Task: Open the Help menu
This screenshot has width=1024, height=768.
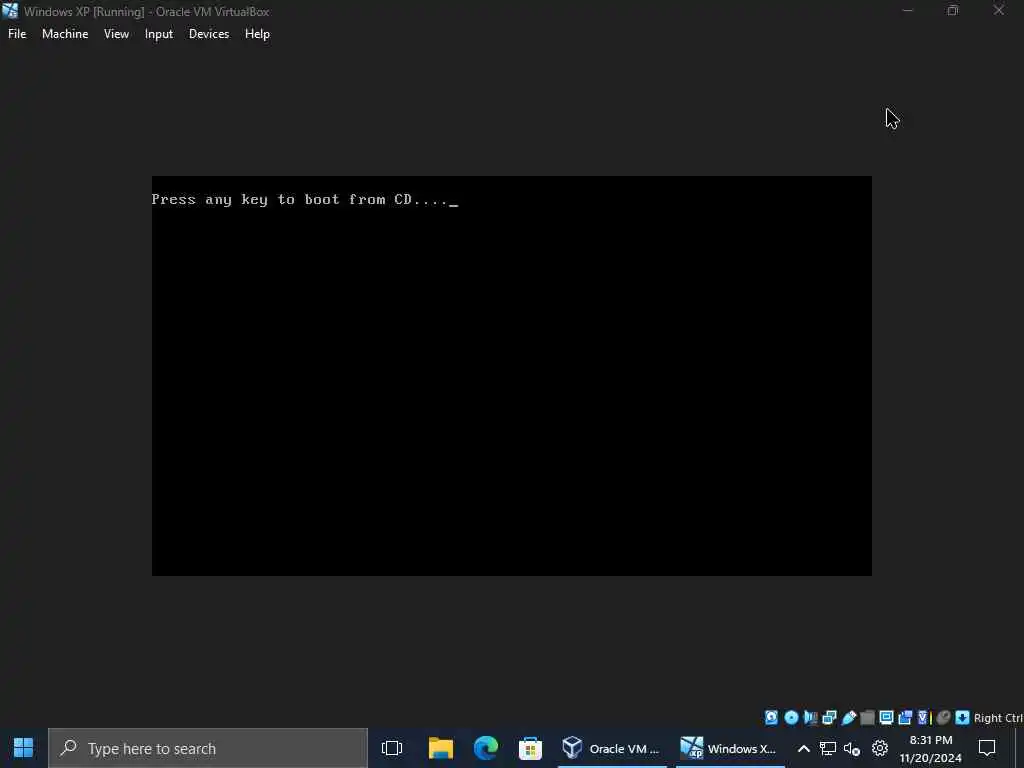Action: (257, 34)
